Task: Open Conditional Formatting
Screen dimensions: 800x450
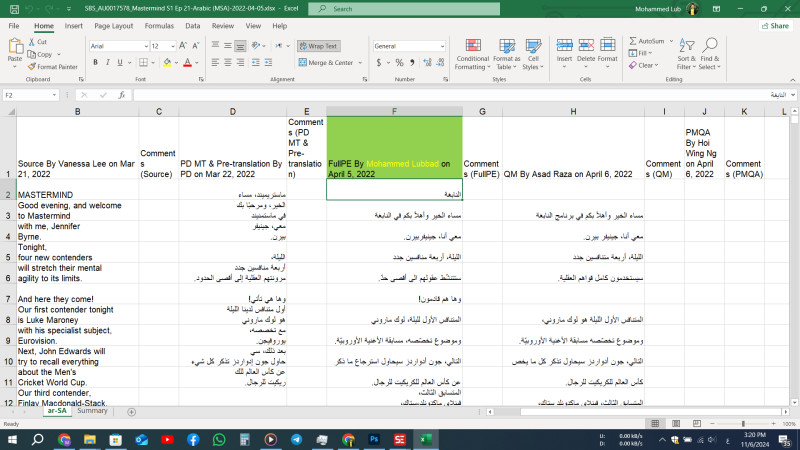Action: coord(471,55)
